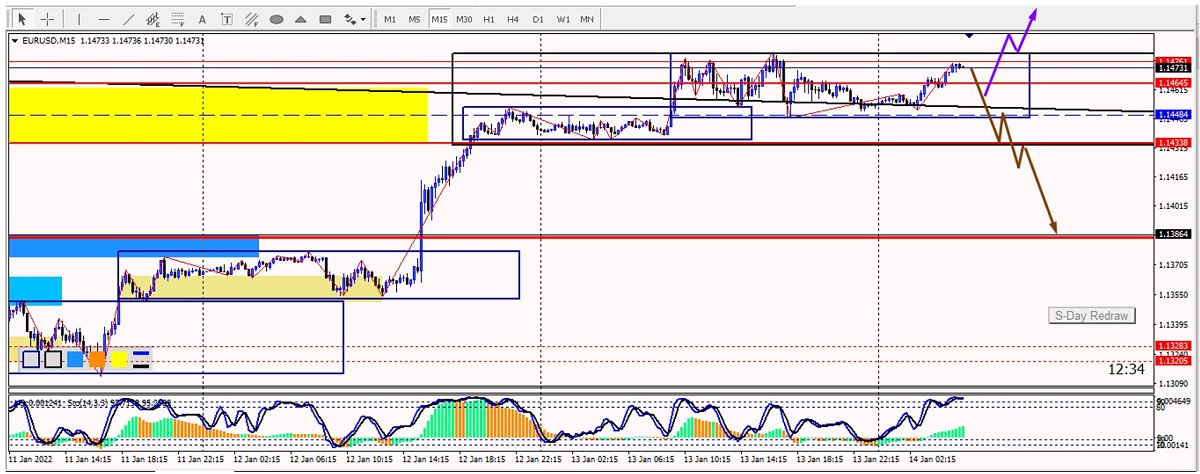Select the Fibonacci retracement tool

[x=178, y=19]
